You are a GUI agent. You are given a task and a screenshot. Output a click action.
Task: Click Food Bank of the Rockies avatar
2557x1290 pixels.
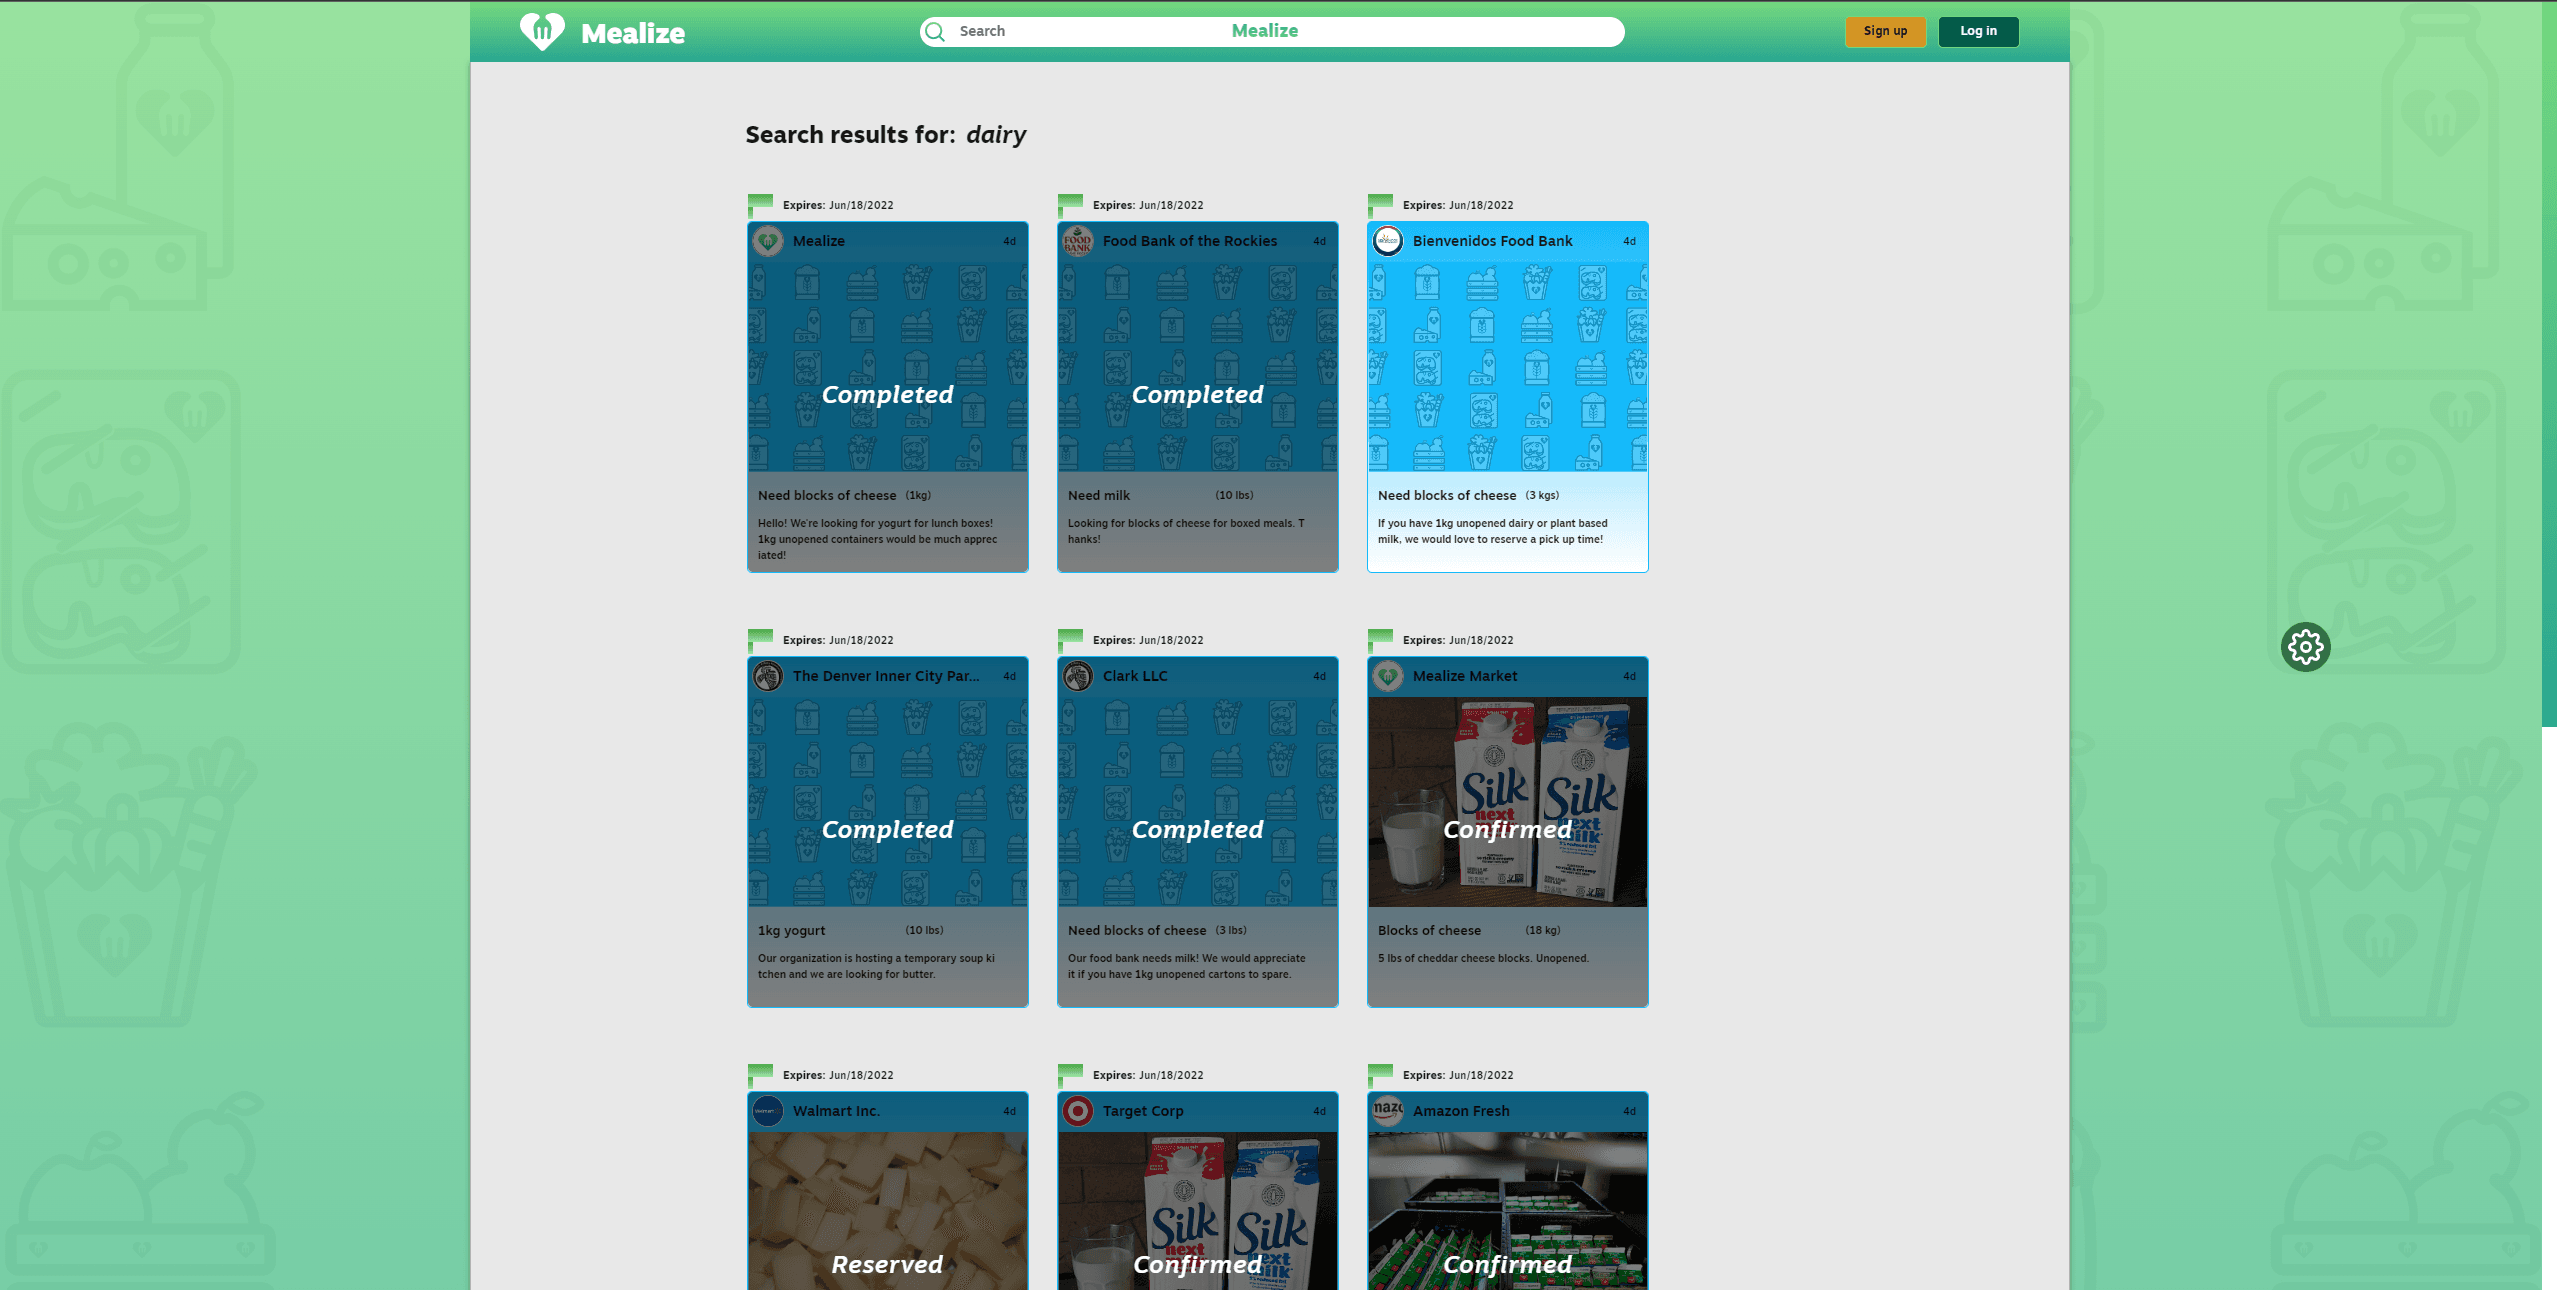[1077, 241]
